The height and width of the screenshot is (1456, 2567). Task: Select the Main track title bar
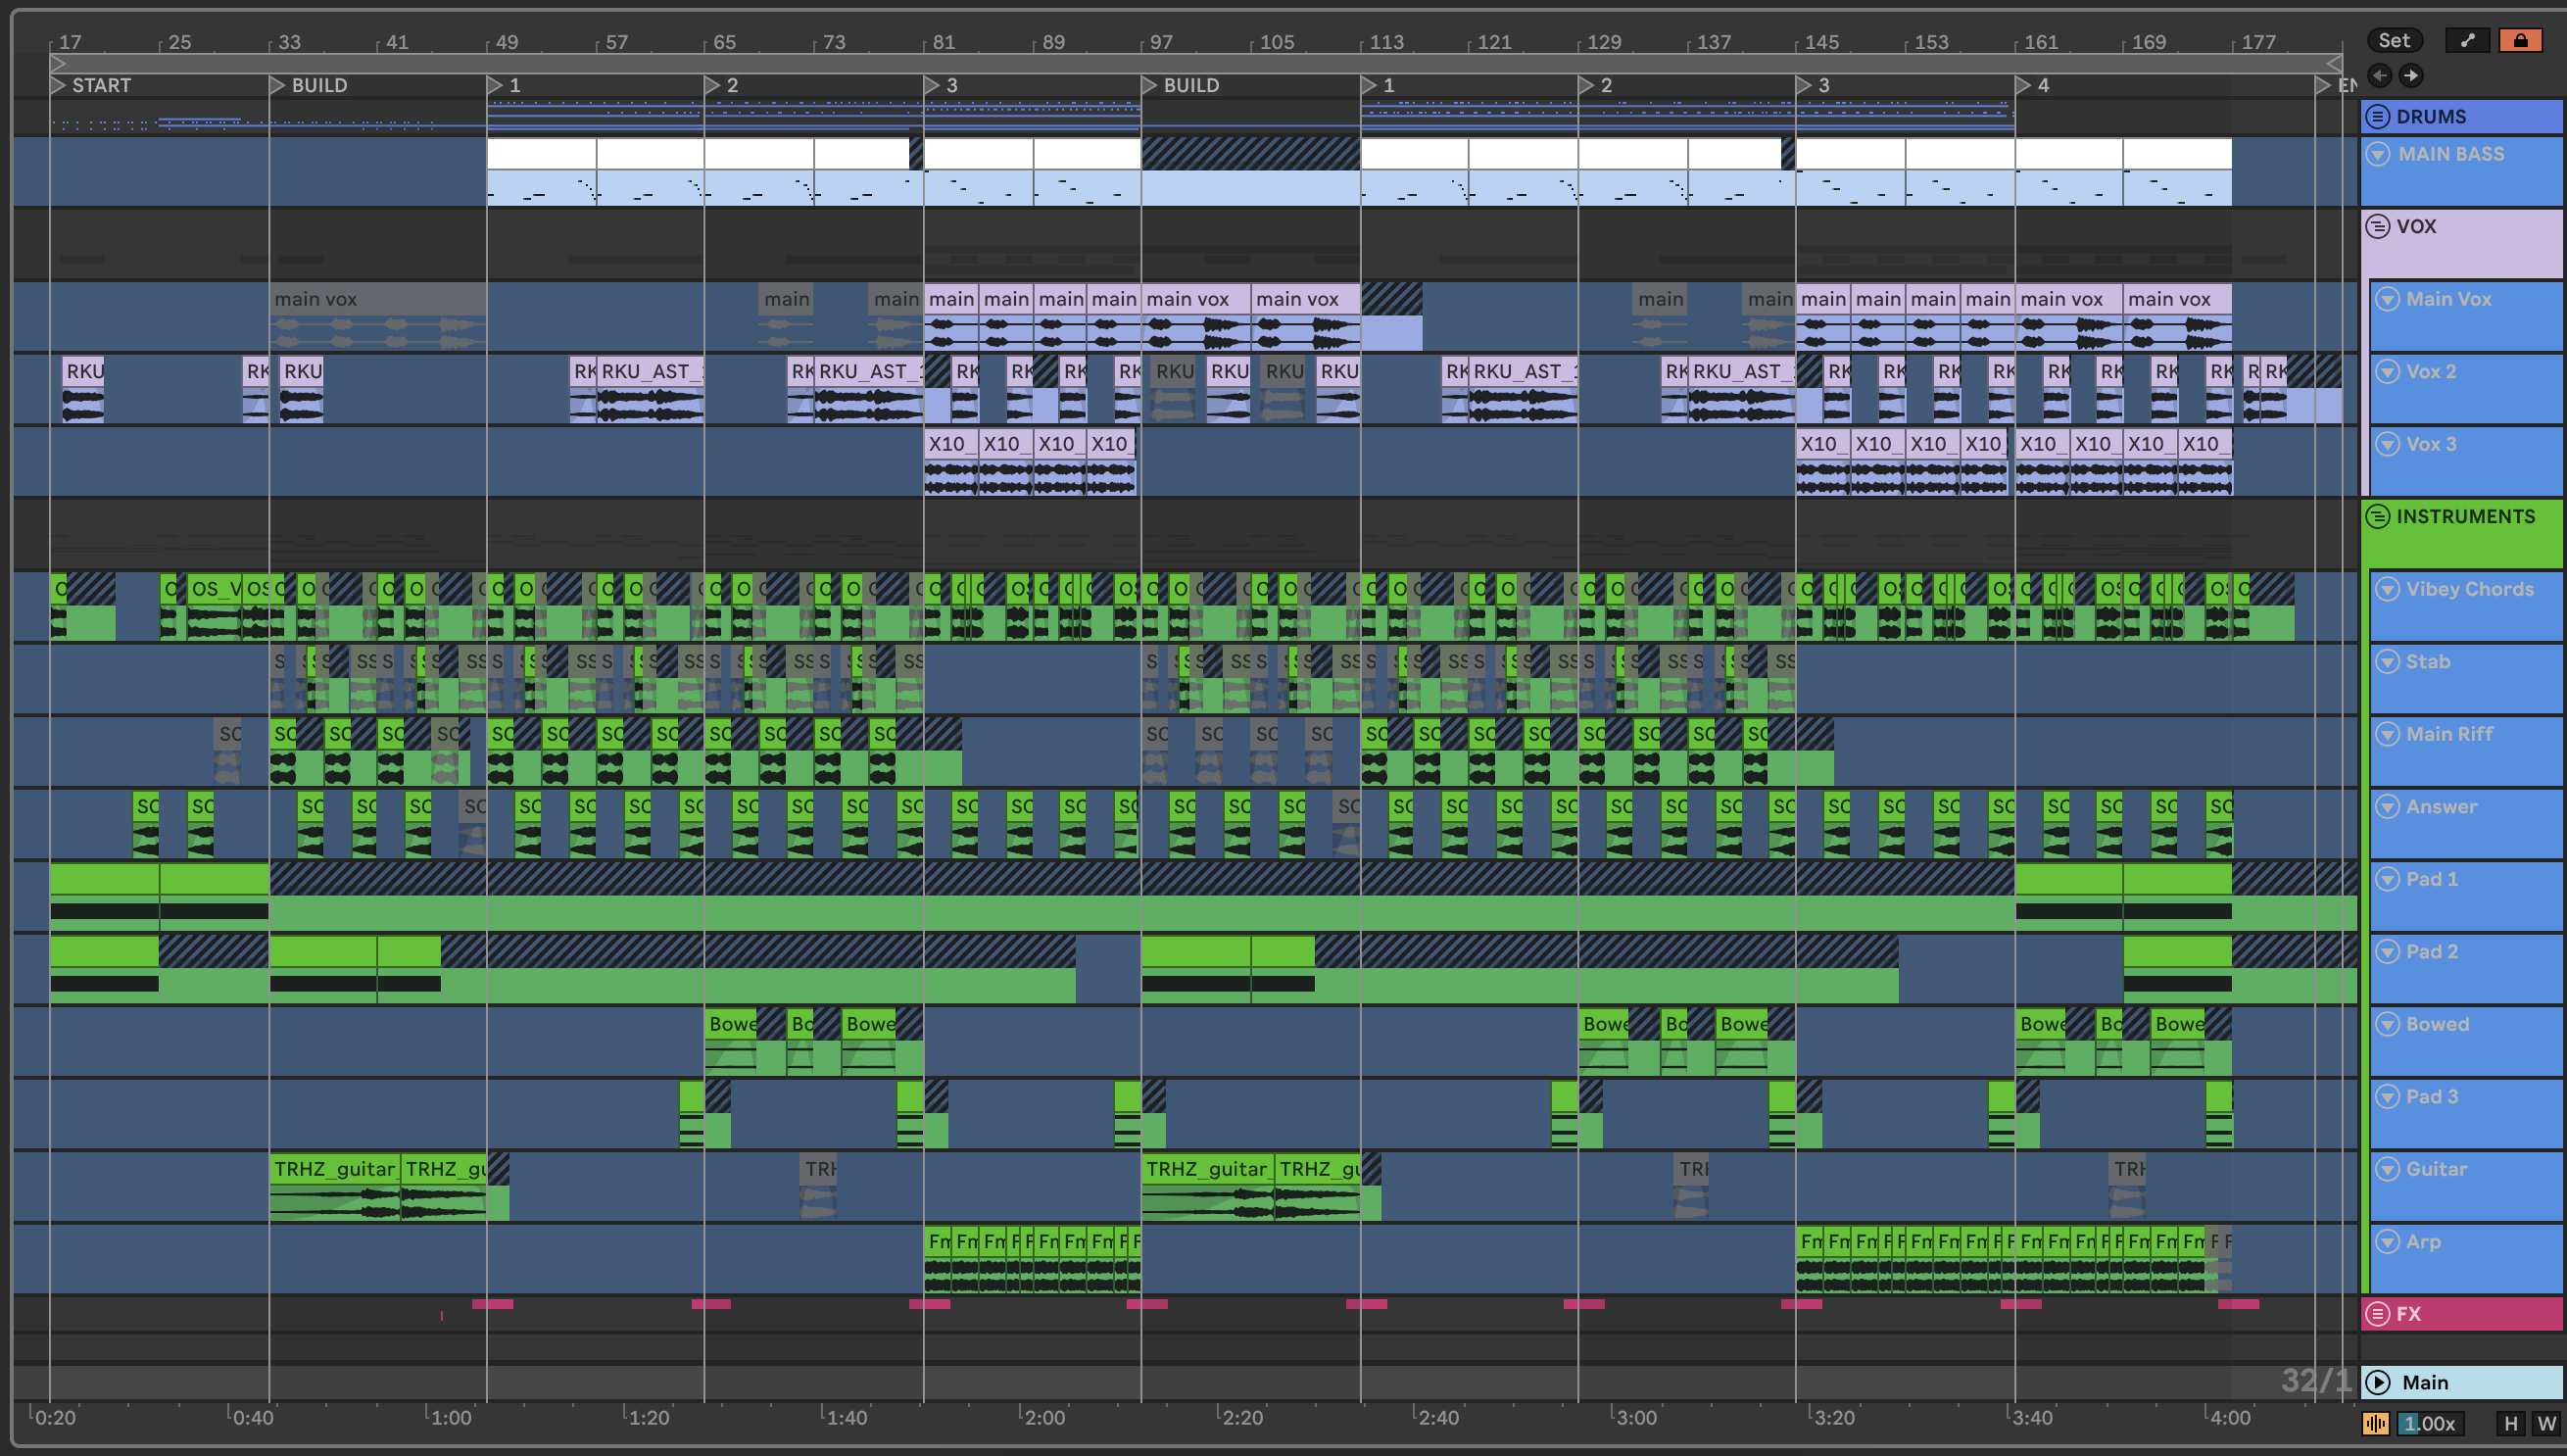pyautogui.click(x=2463, y=1383)
